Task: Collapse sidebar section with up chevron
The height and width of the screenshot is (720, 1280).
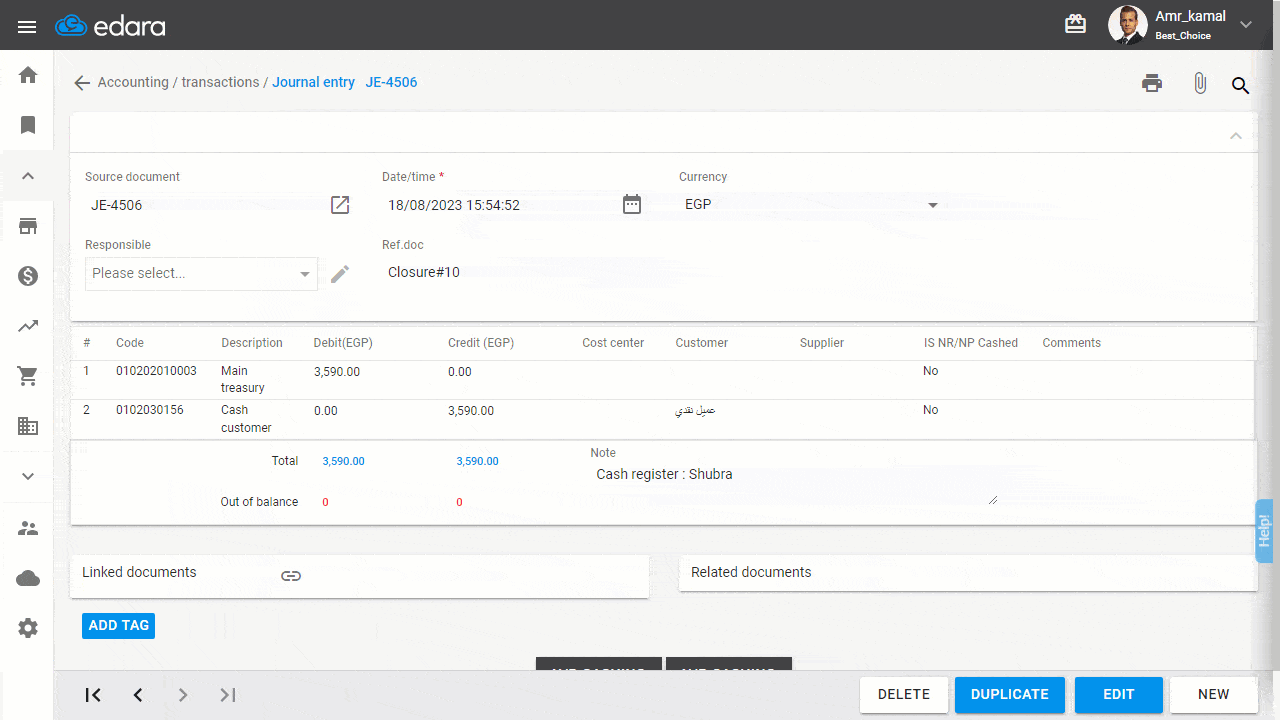Action: point(28,176)
